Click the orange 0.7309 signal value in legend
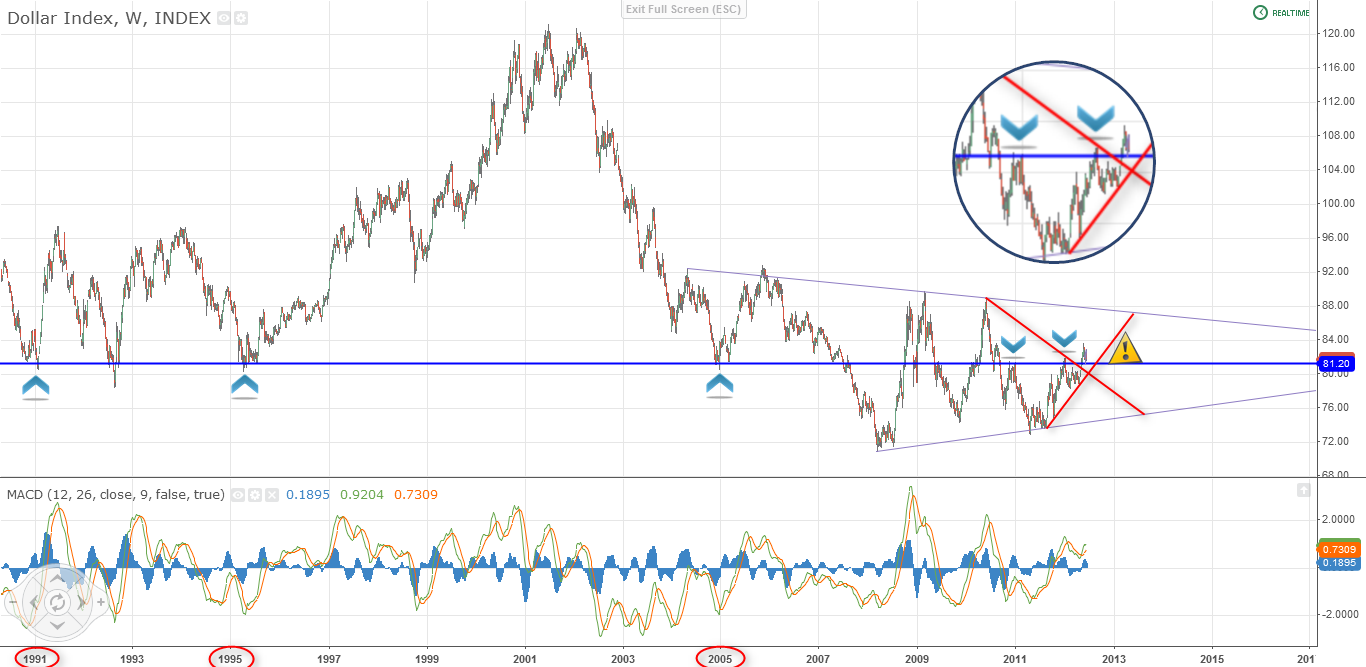Screen dimensions: 1366x667 [x=415, y=494]
